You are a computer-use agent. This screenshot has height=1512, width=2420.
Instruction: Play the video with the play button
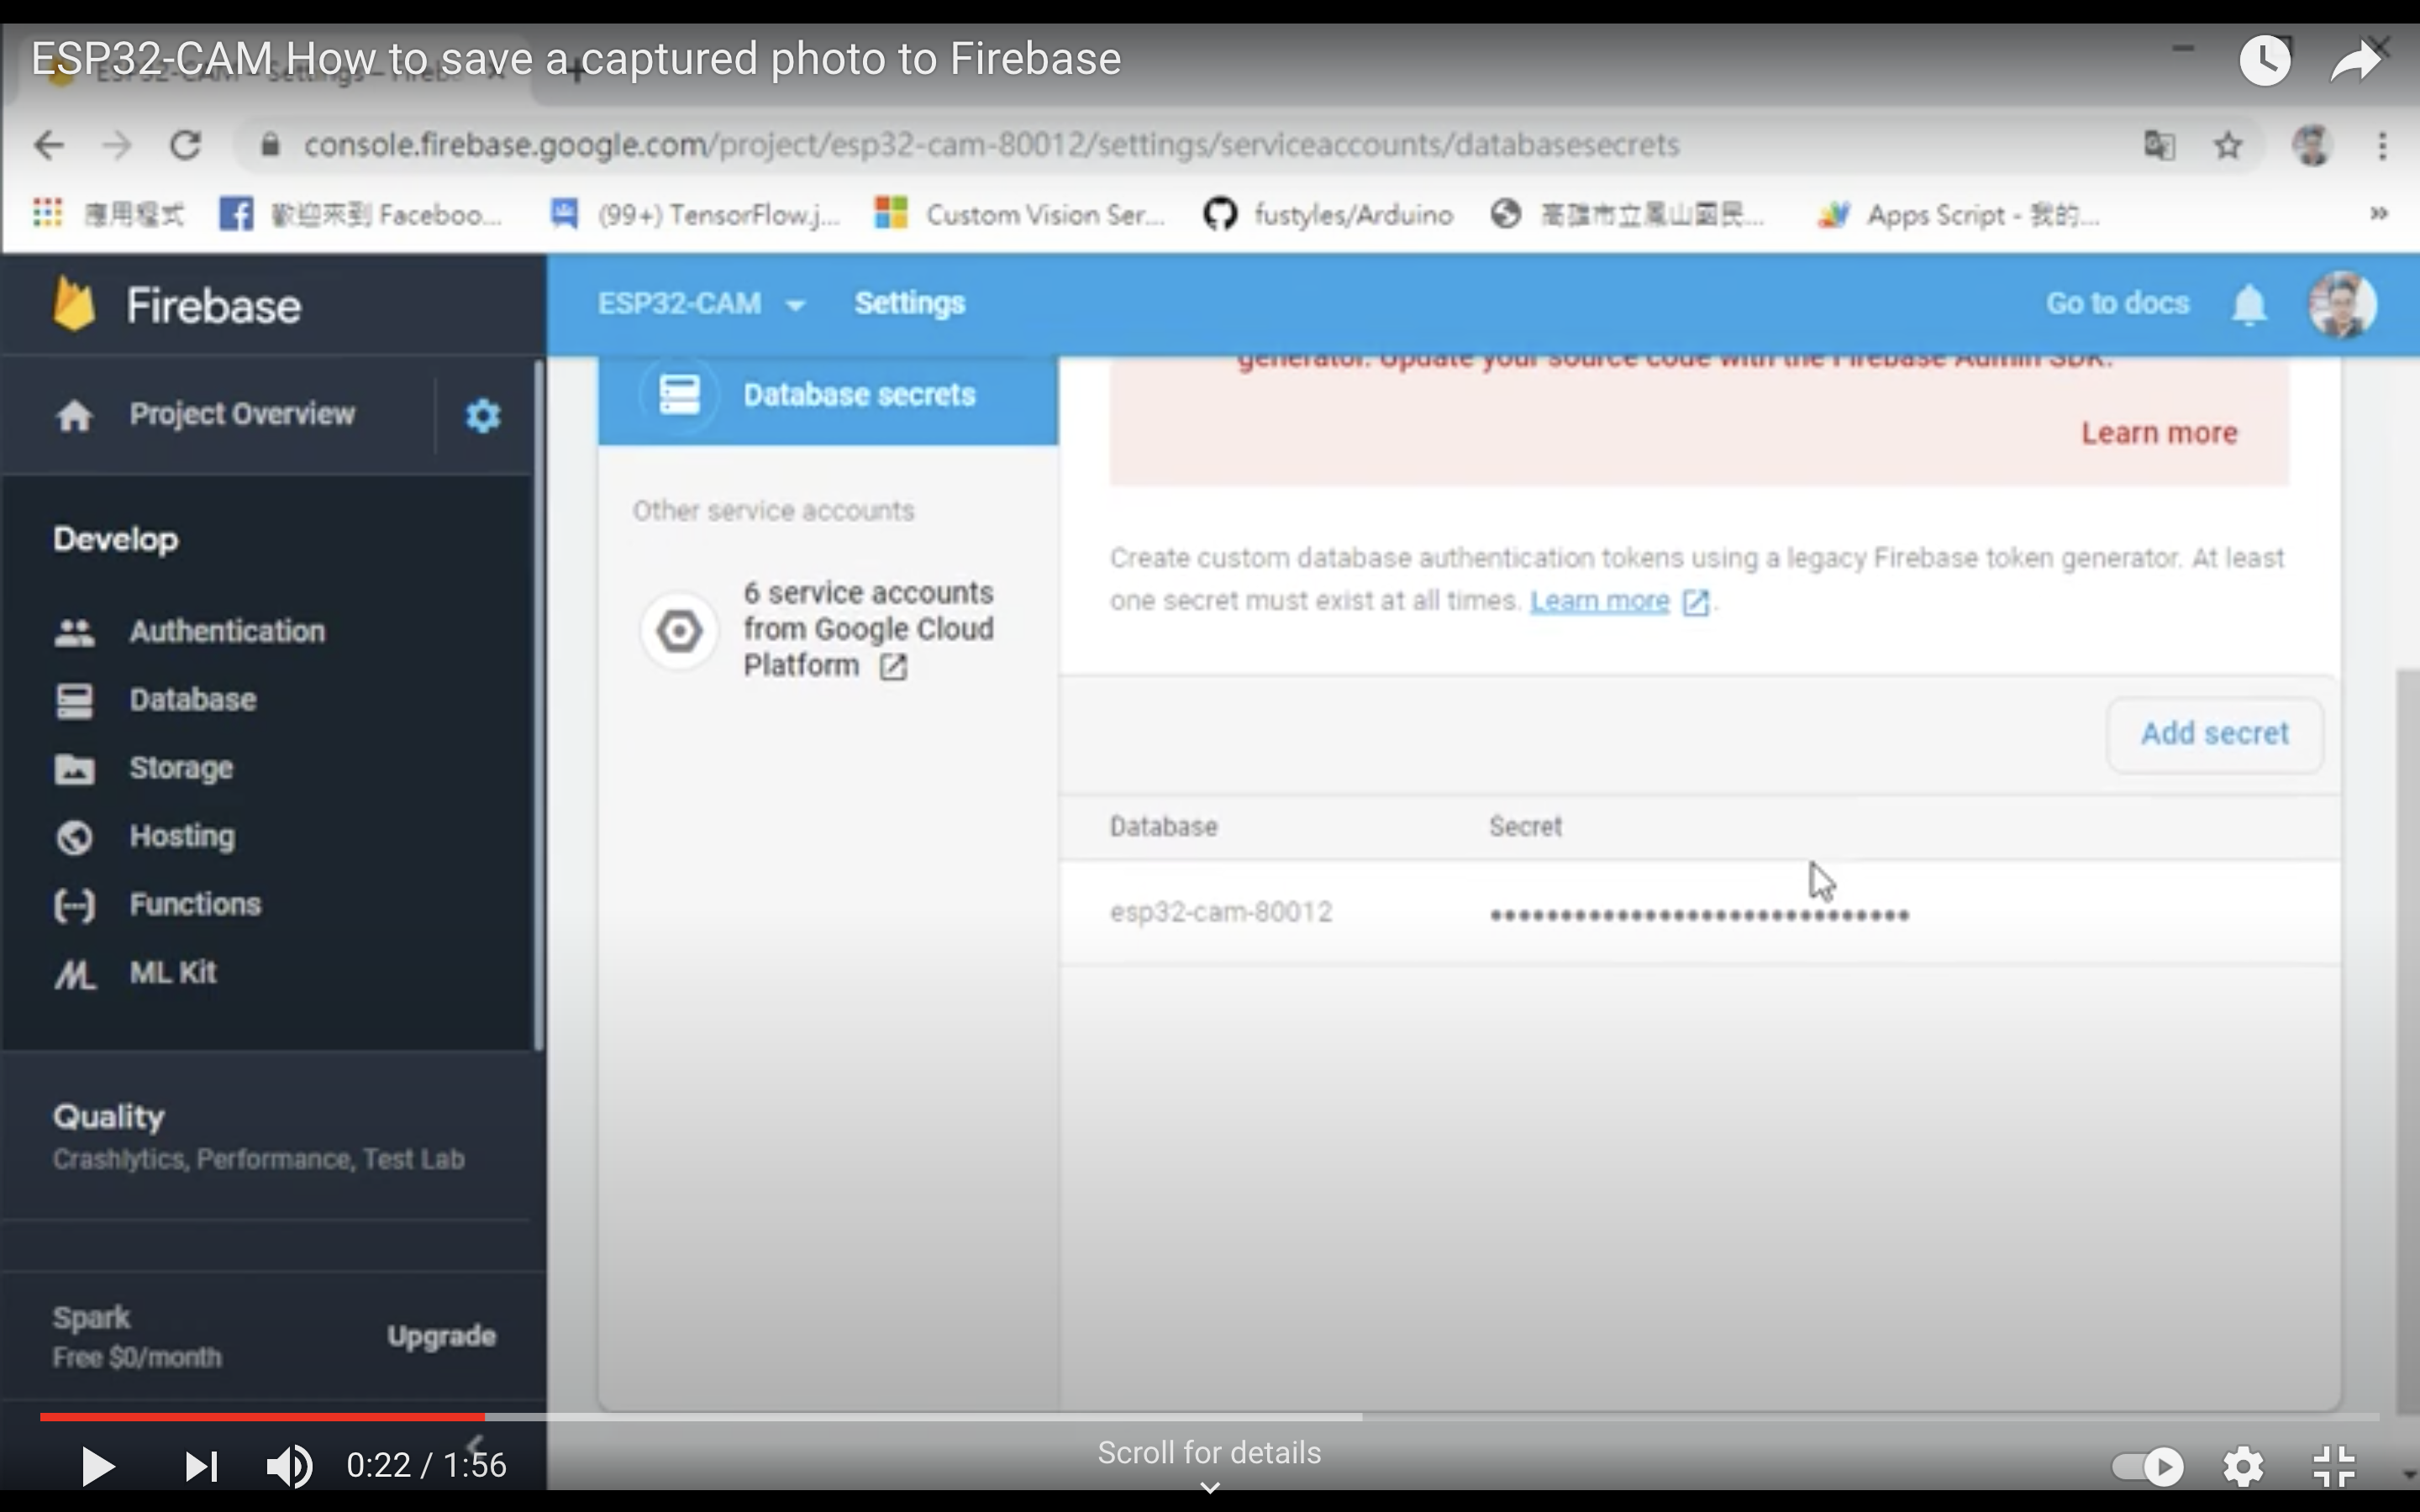[x=97, y=1466]
